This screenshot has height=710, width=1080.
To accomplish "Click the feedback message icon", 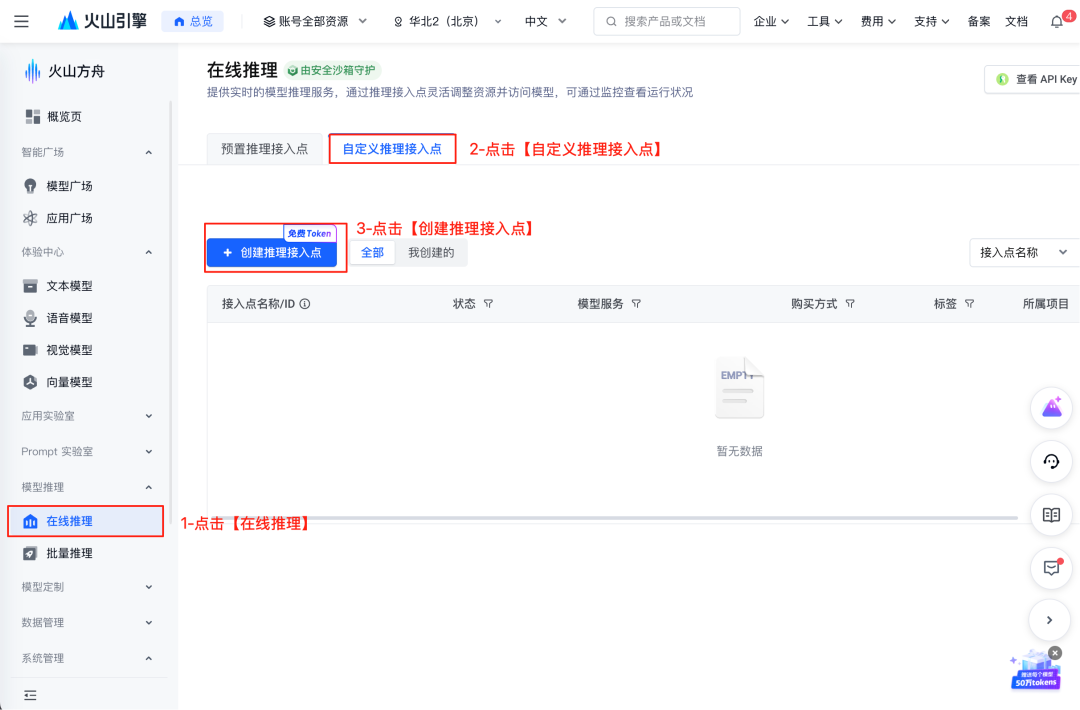I will click(1051, 568).
